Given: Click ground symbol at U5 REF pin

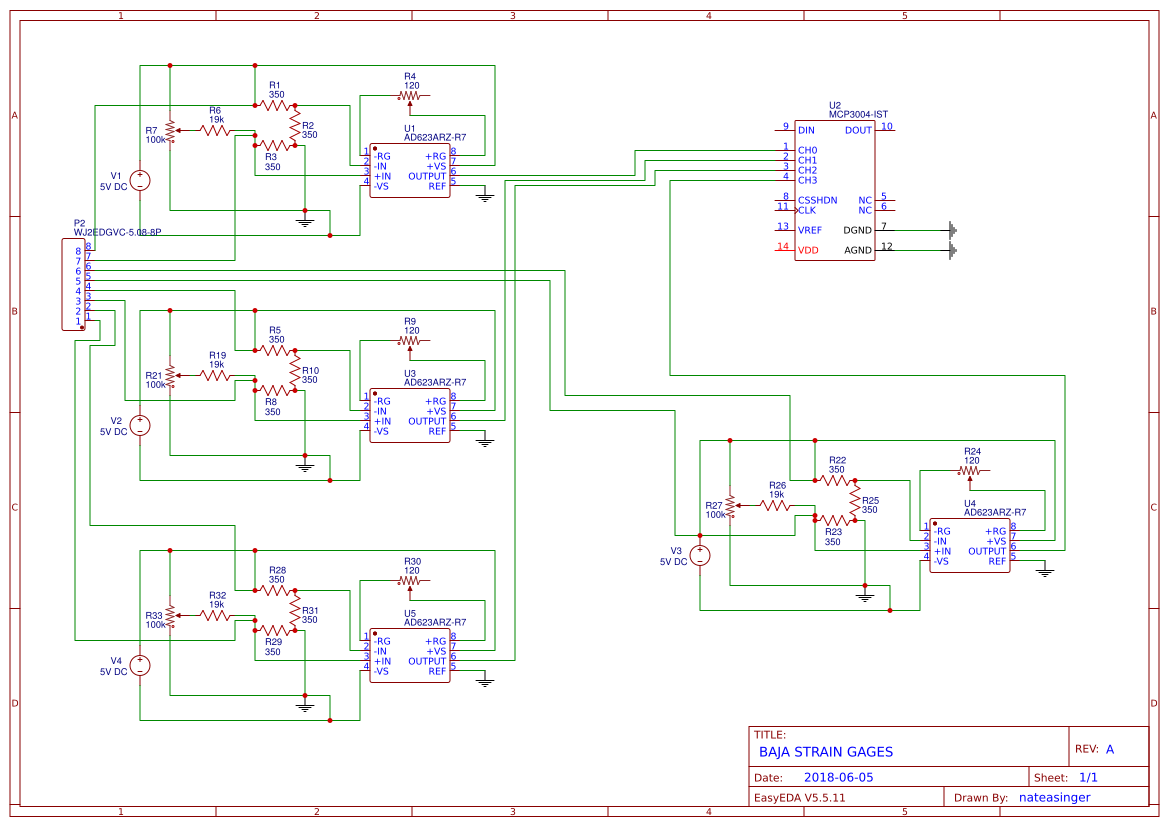Looking at the screenshot, I should click(x=485, y=682).
